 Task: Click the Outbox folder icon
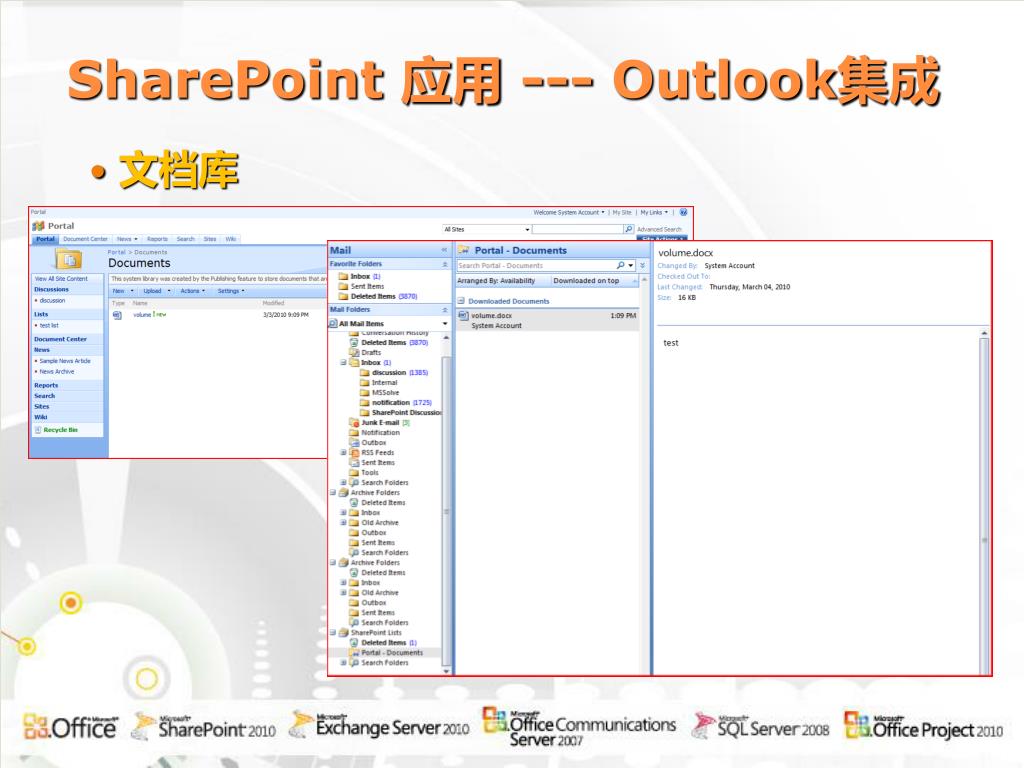pos(355,442)
